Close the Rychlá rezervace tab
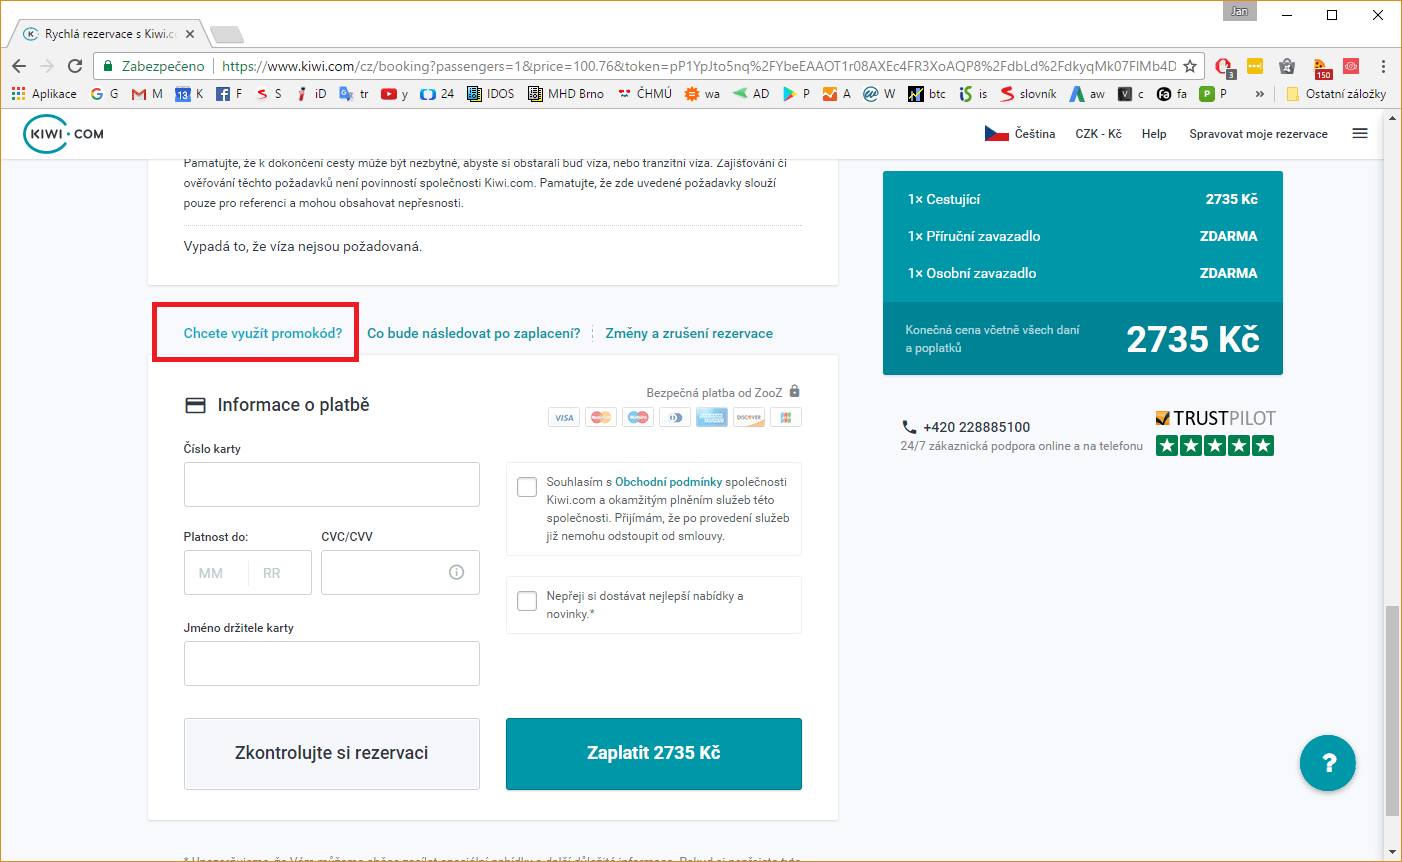The height and width of the screenshot is (862, 1402). (189, 34)
